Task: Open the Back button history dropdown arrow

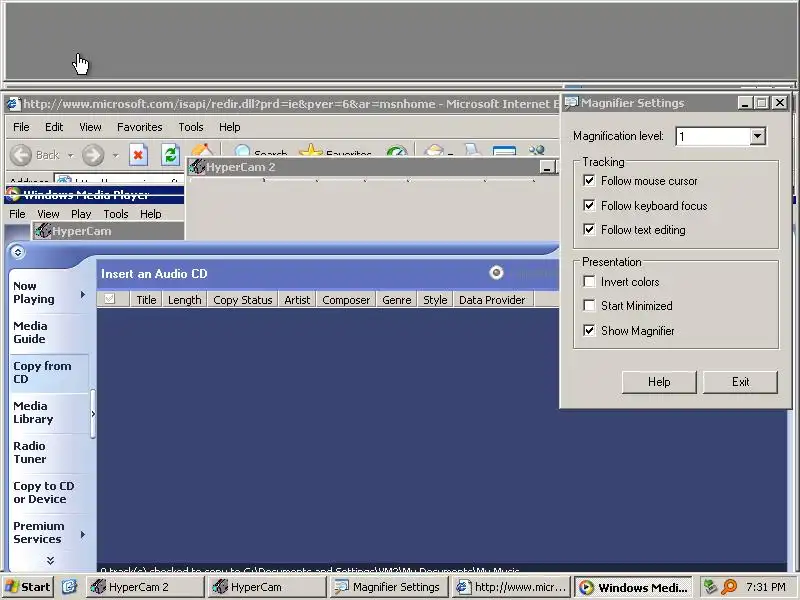Action: click(70, 155)
